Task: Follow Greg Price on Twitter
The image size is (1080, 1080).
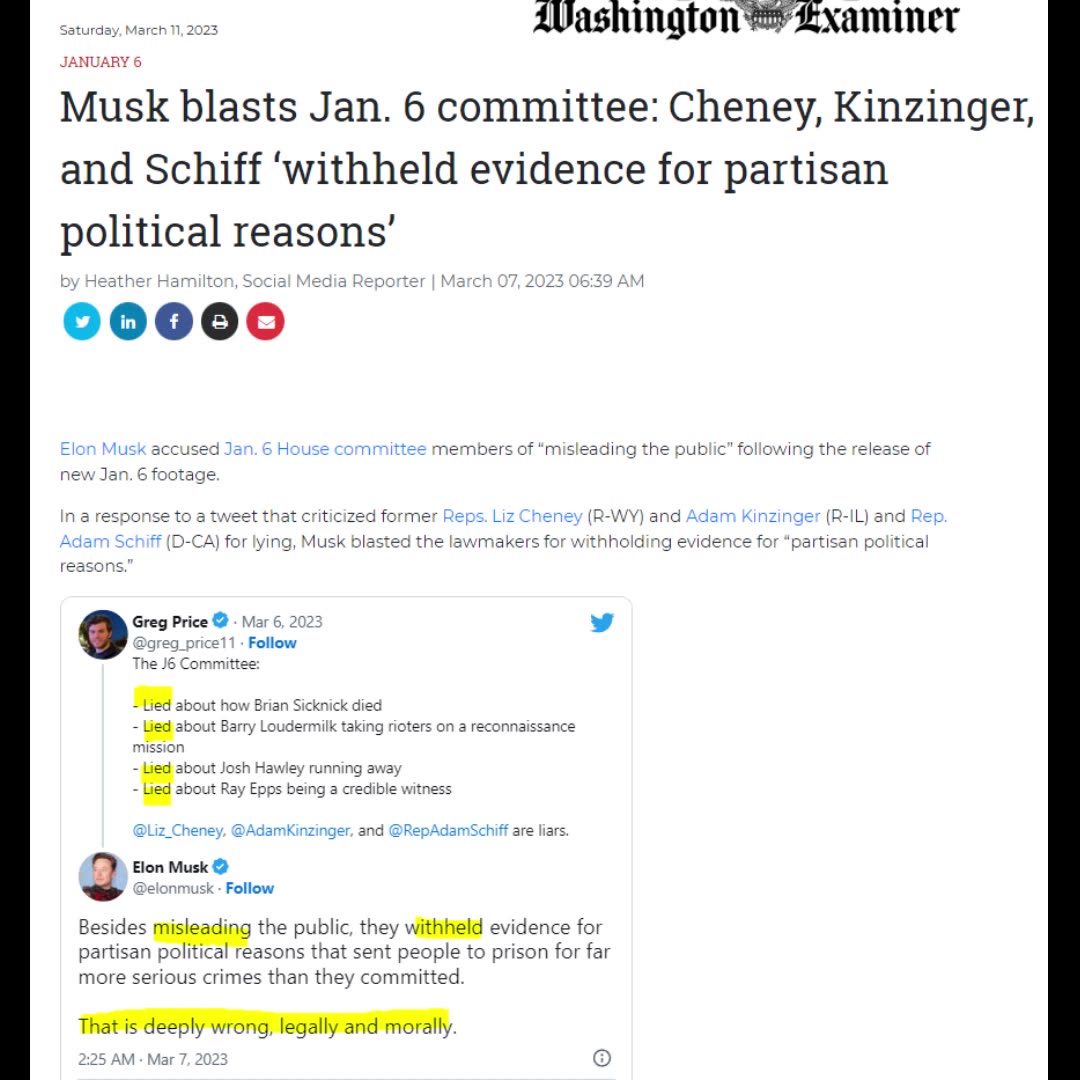Action: pyautogui.click(x=272, y=643)
